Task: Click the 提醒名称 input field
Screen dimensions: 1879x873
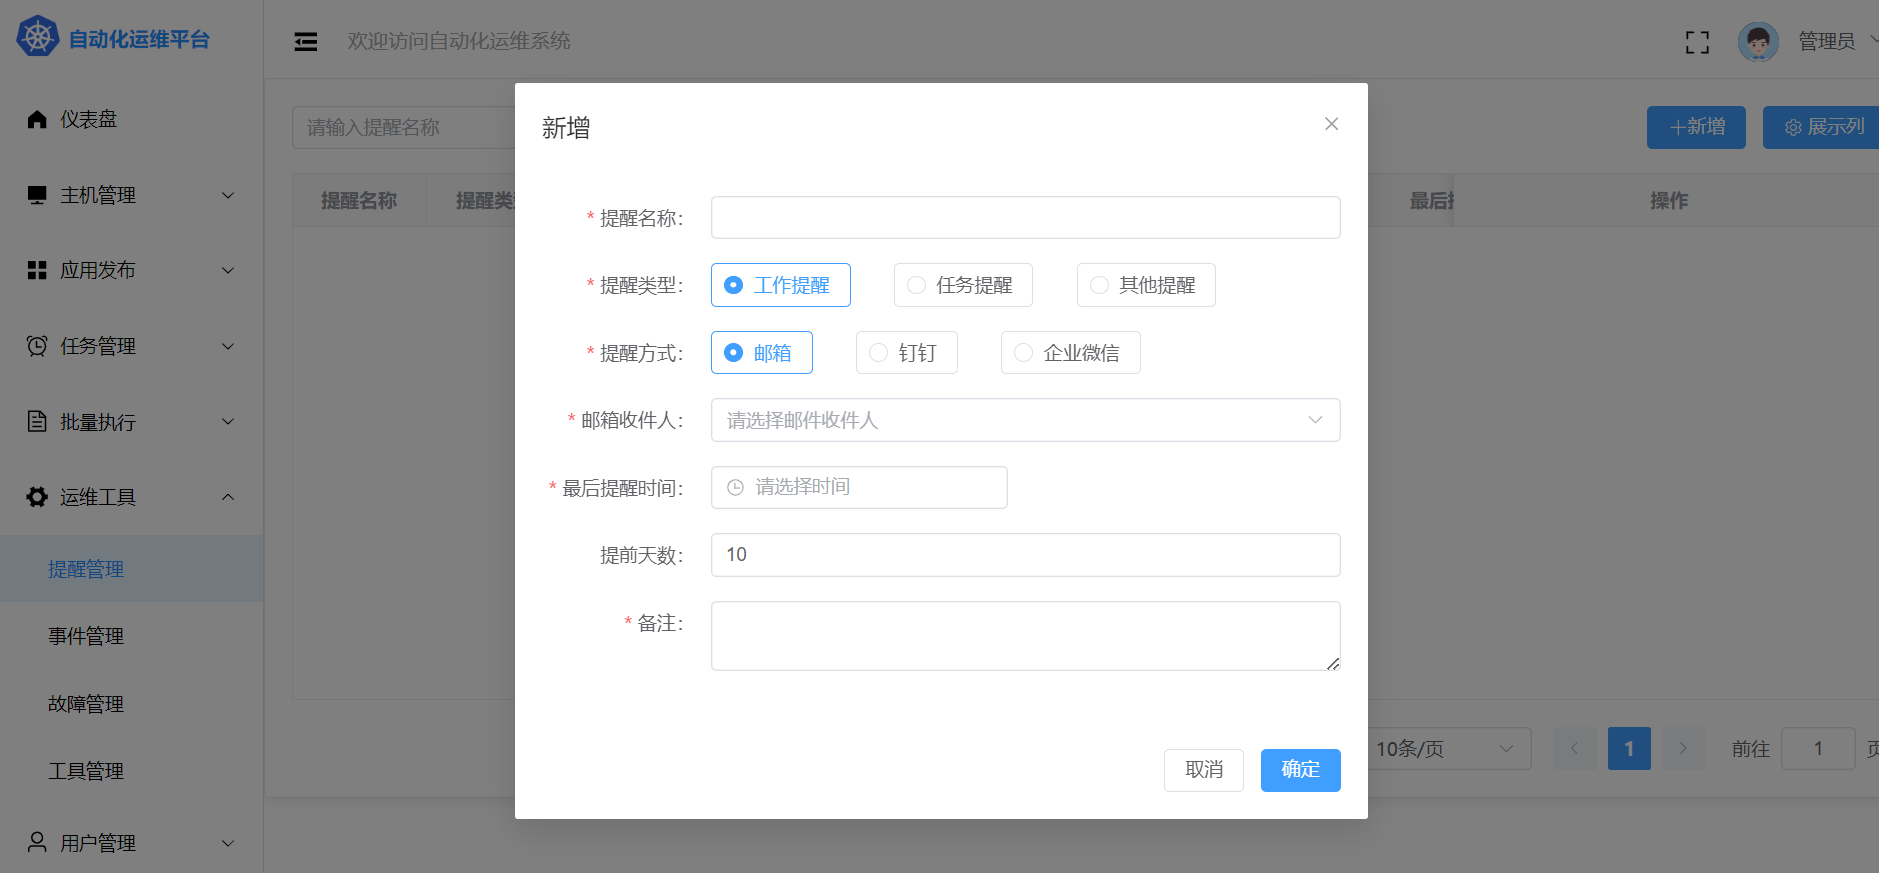Action: pos(1025,218)
